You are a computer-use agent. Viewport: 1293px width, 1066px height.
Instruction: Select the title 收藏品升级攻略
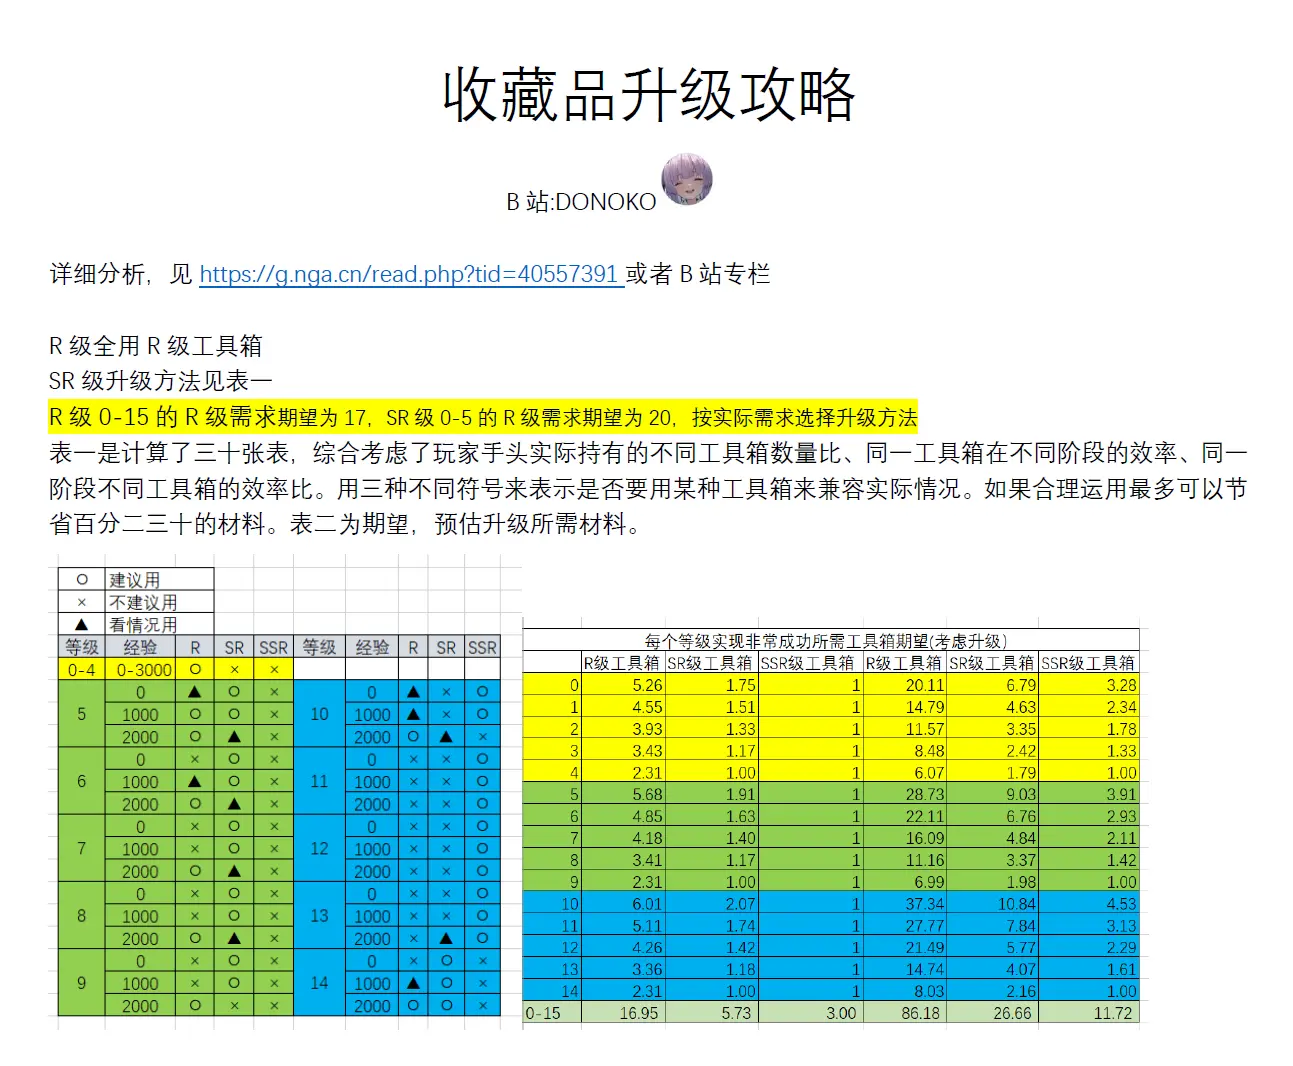[x=650, y=96]
